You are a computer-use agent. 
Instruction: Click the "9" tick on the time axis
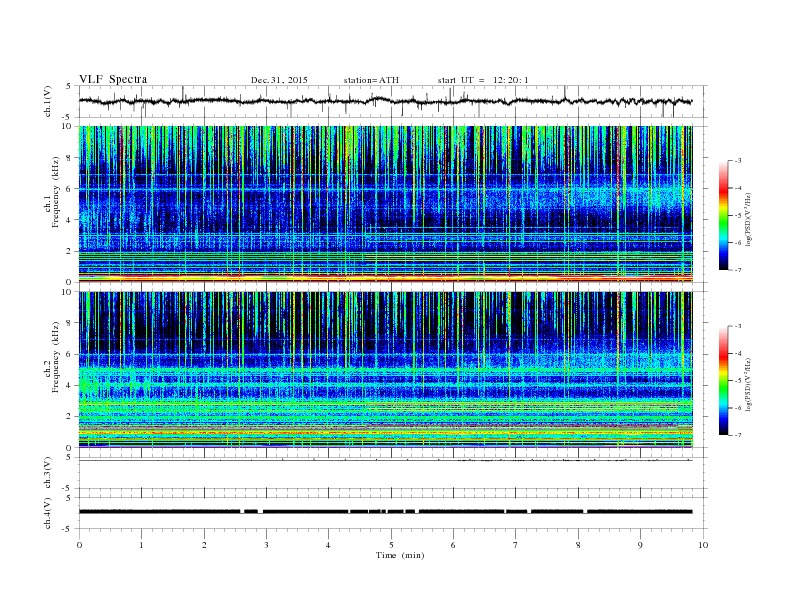pos(640,545)
